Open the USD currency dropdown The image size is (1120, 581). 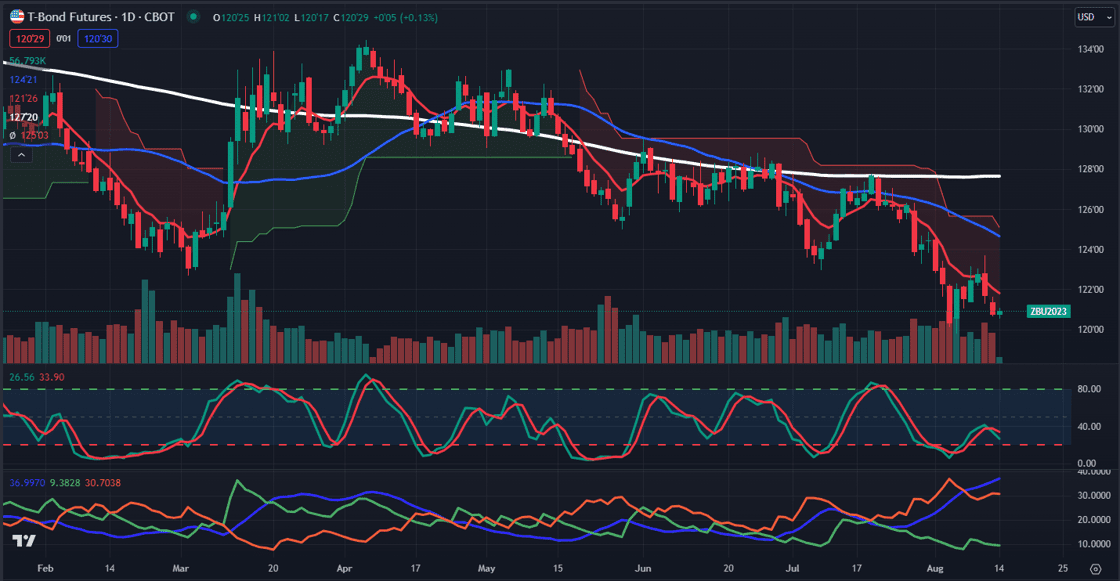(x=1094, y=17)
